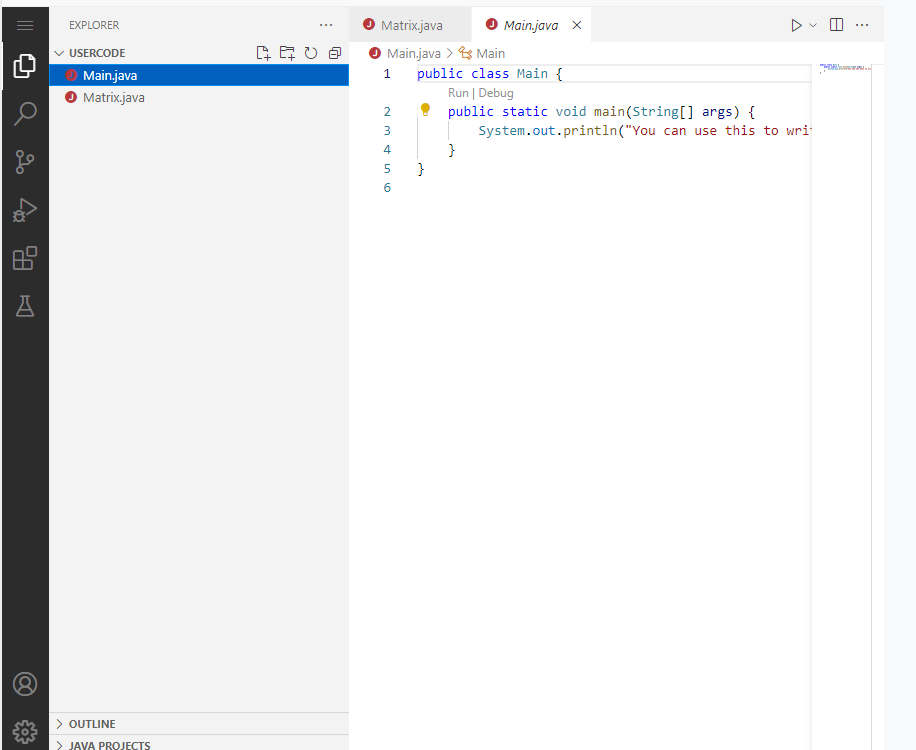Open the Run and Debug view
916x750 pixels.
click(x=25, y=209)
